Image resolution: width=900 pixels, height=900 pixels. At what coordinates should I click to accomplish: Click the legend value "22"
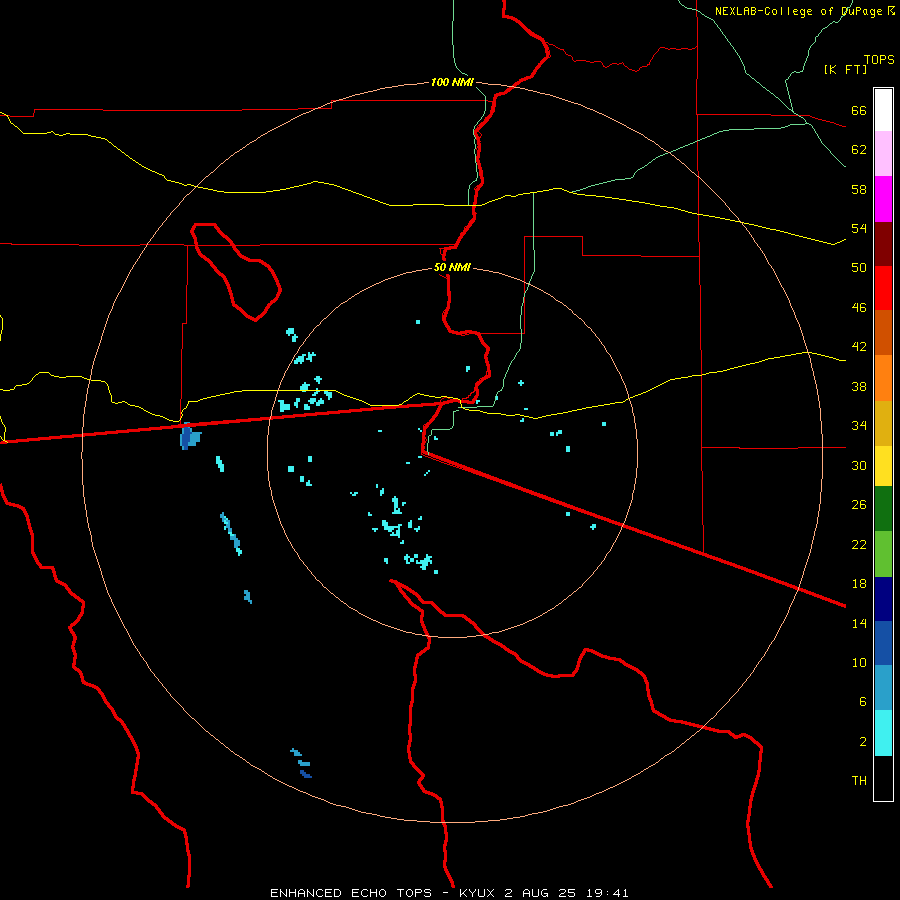pos(859,545)
